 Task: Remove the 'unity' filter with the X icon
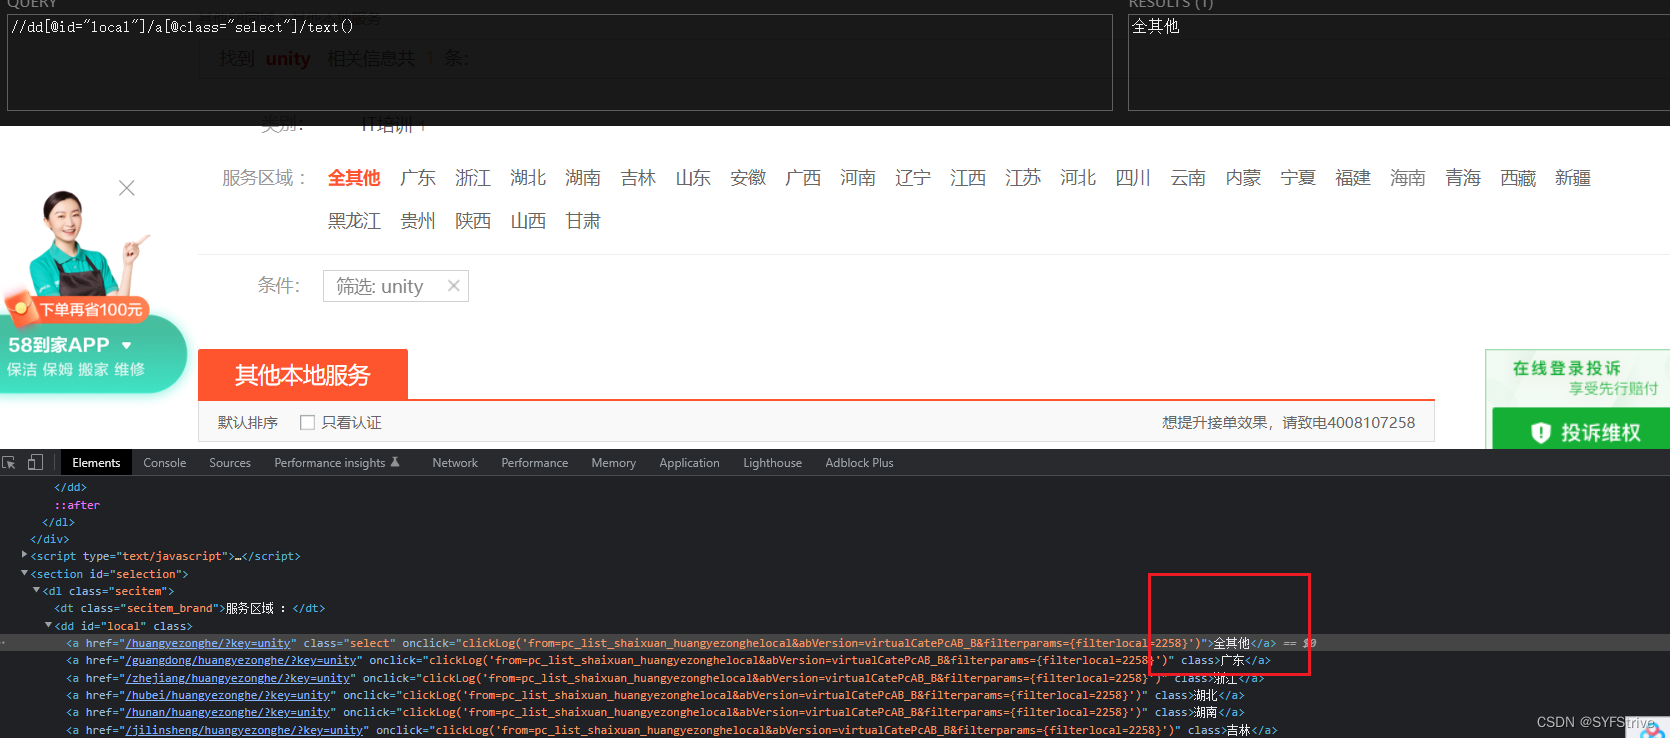454,286
